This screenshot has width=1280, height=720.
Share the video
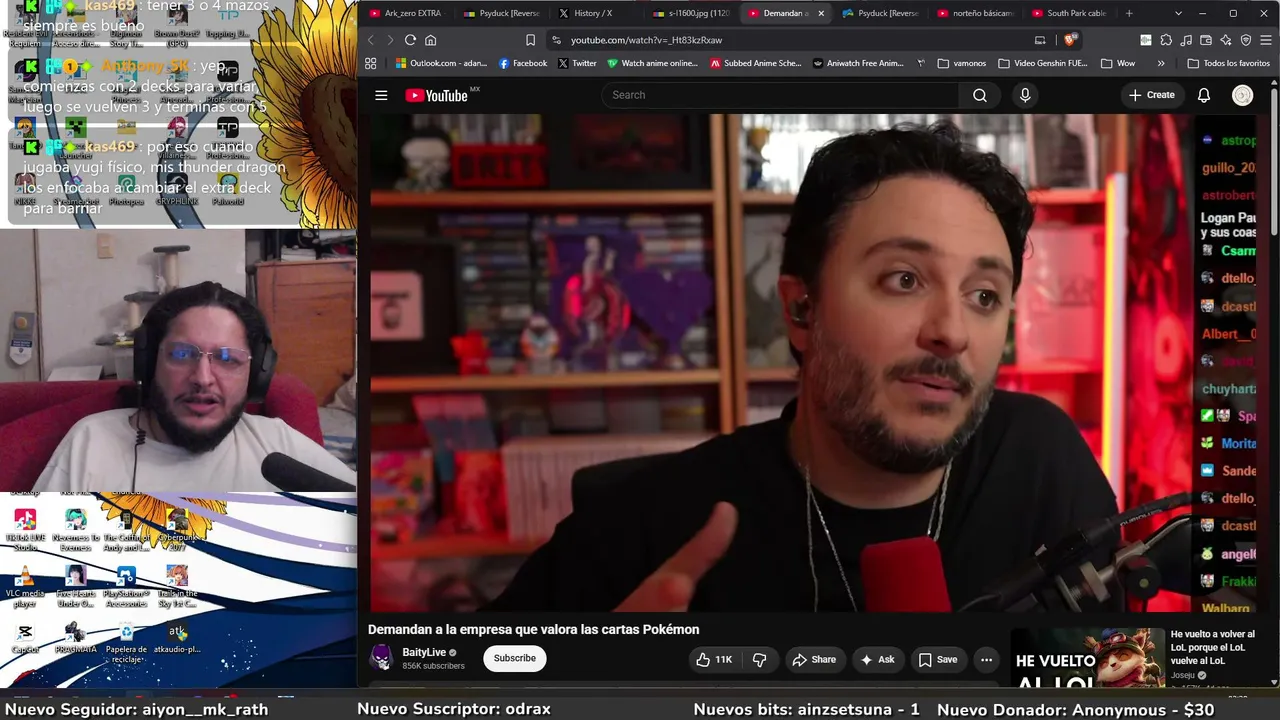(814, 659)
